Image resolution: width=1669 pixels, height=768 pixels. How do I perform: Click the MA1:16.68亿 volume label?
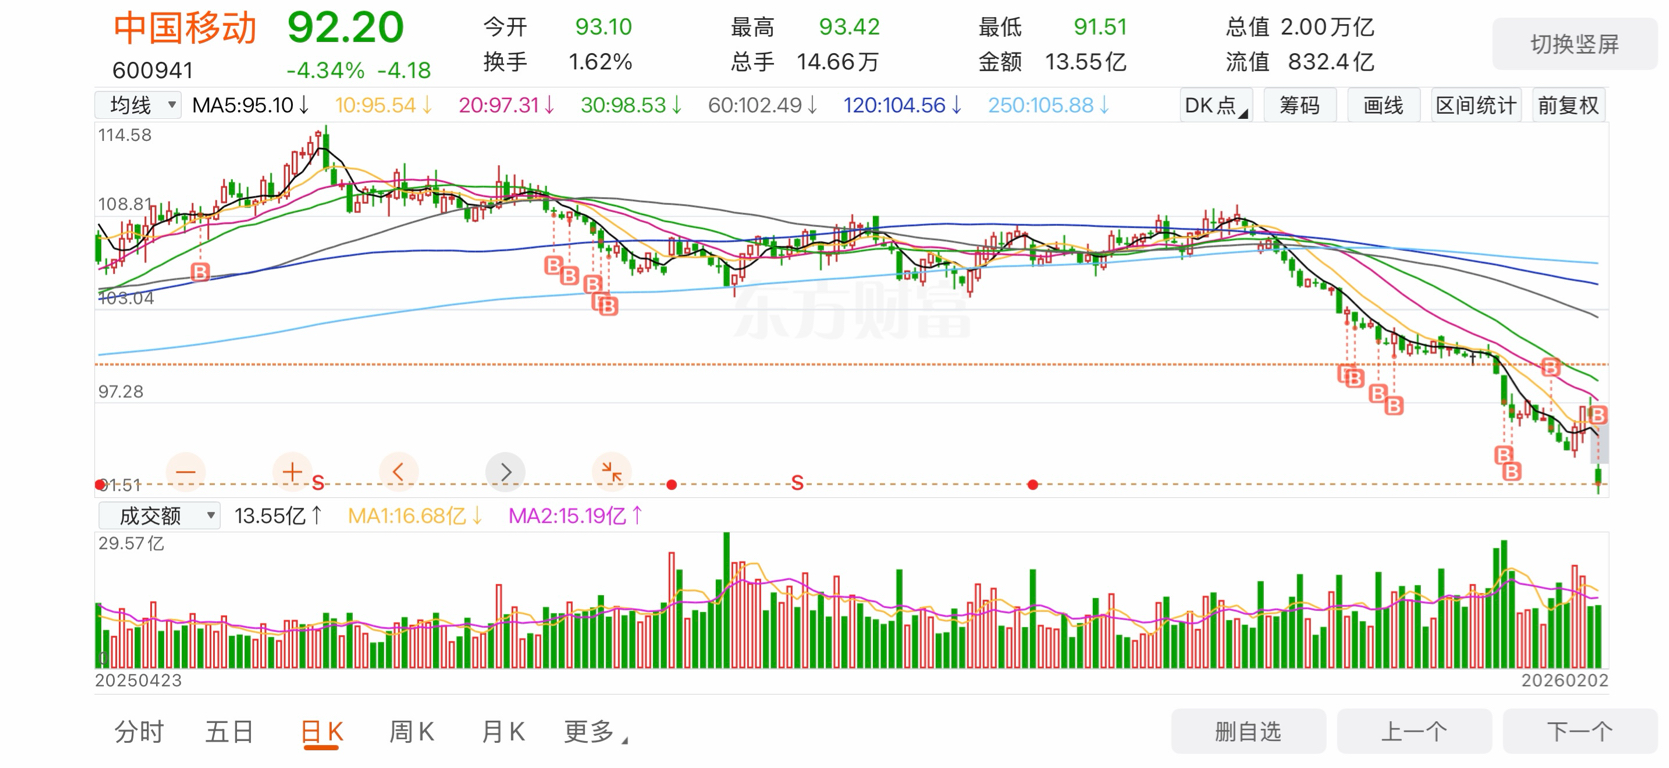[x=416, y=516]
